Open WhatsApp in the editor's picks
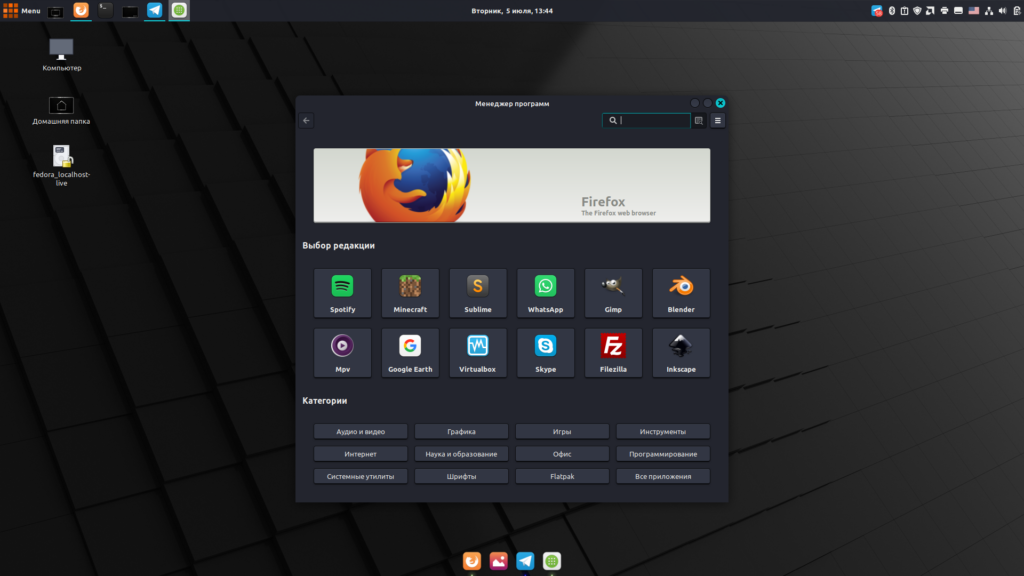 (545, 292)
